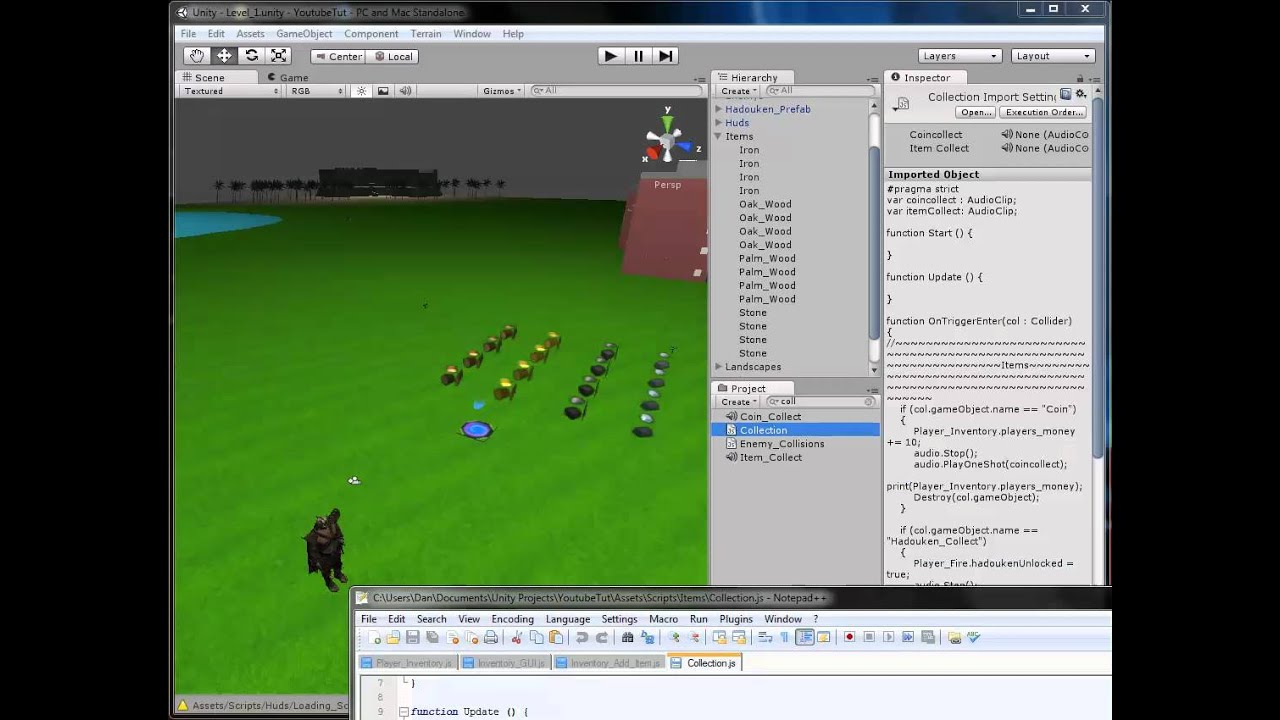Switch to the Game tab
The image size is (1280, 720).
(286, 77)
